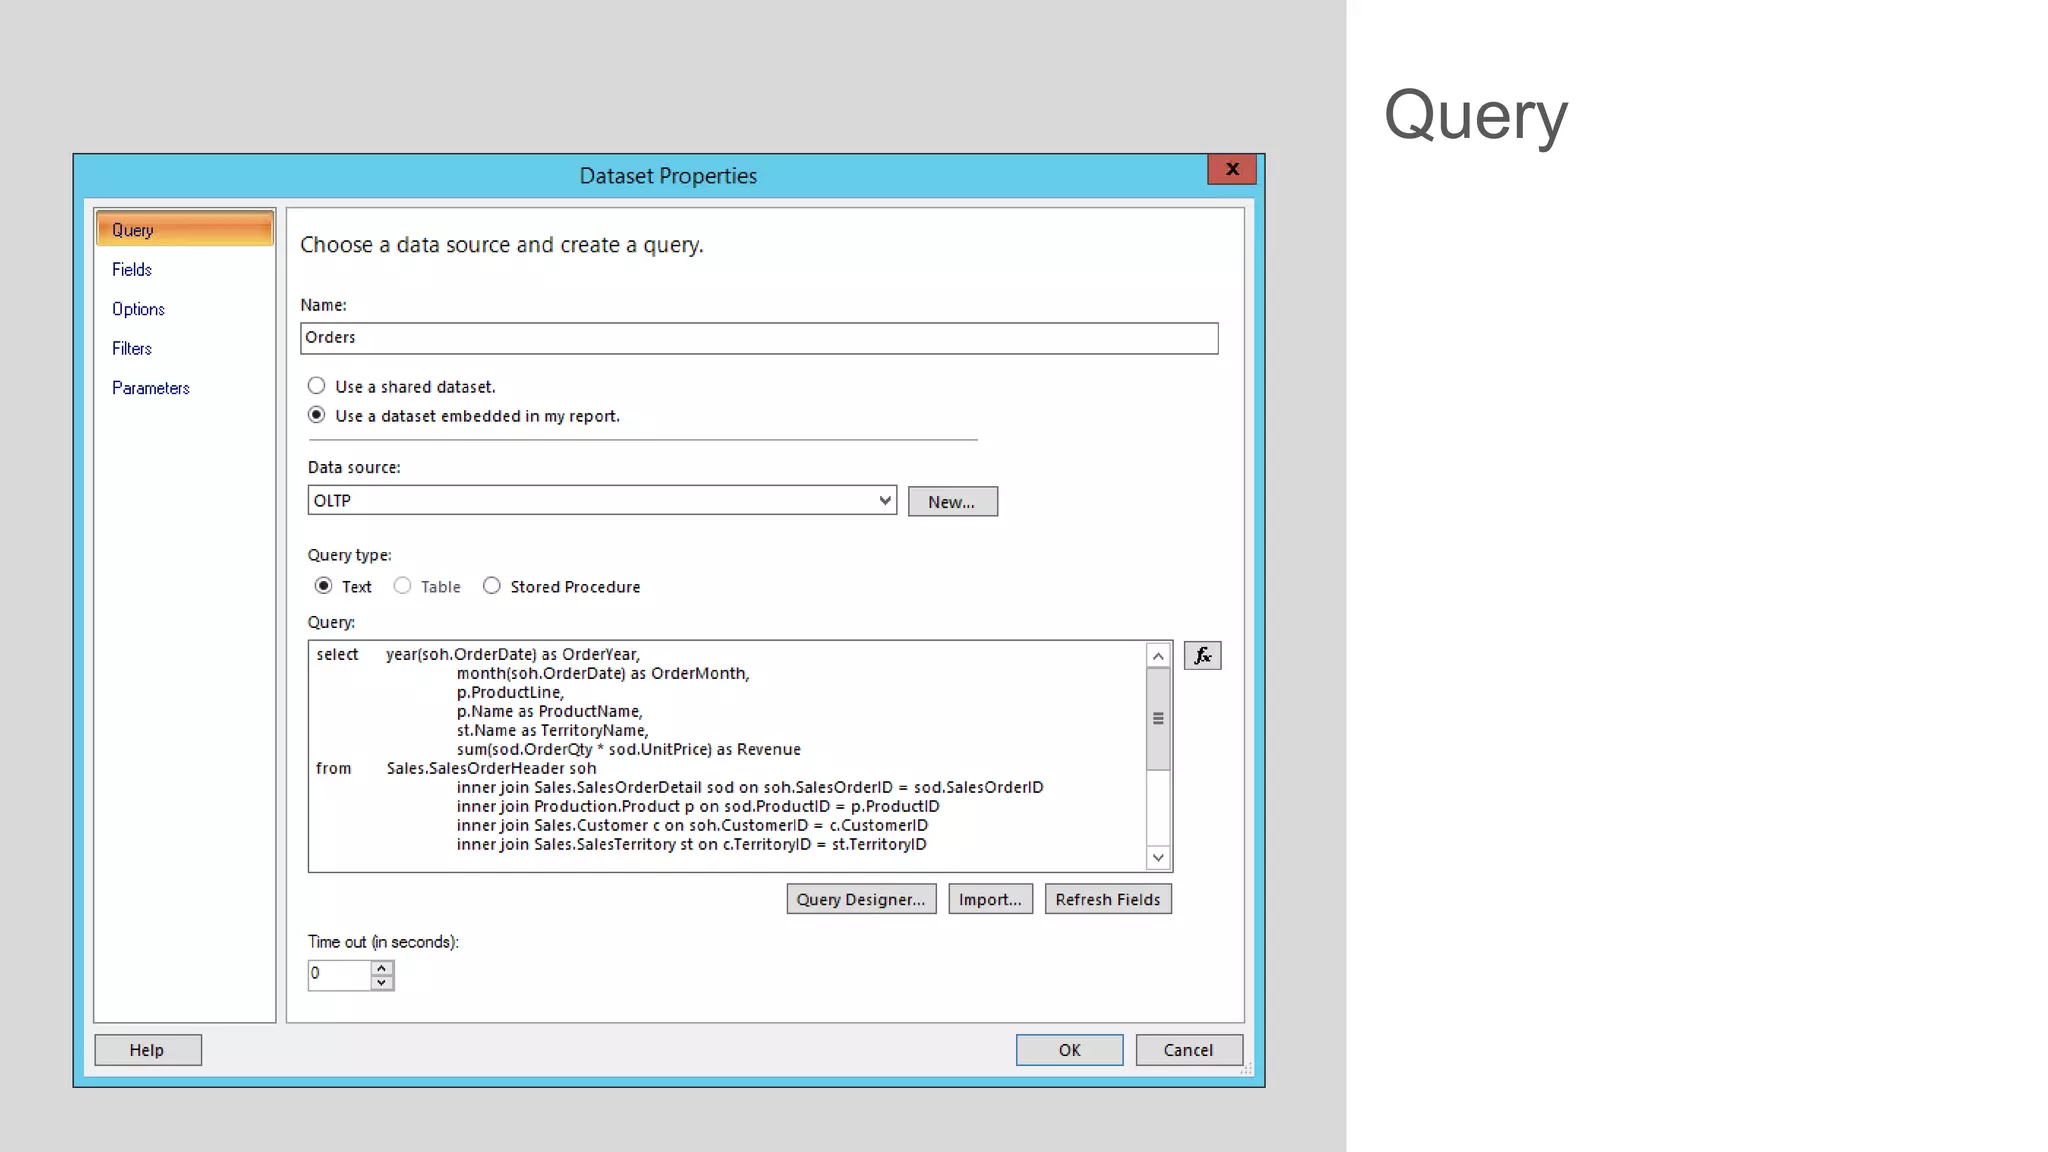This screenshot has width=2048, height=1152.
Task: Click the query box scroll up arrow
Action: click(1158, 656)
